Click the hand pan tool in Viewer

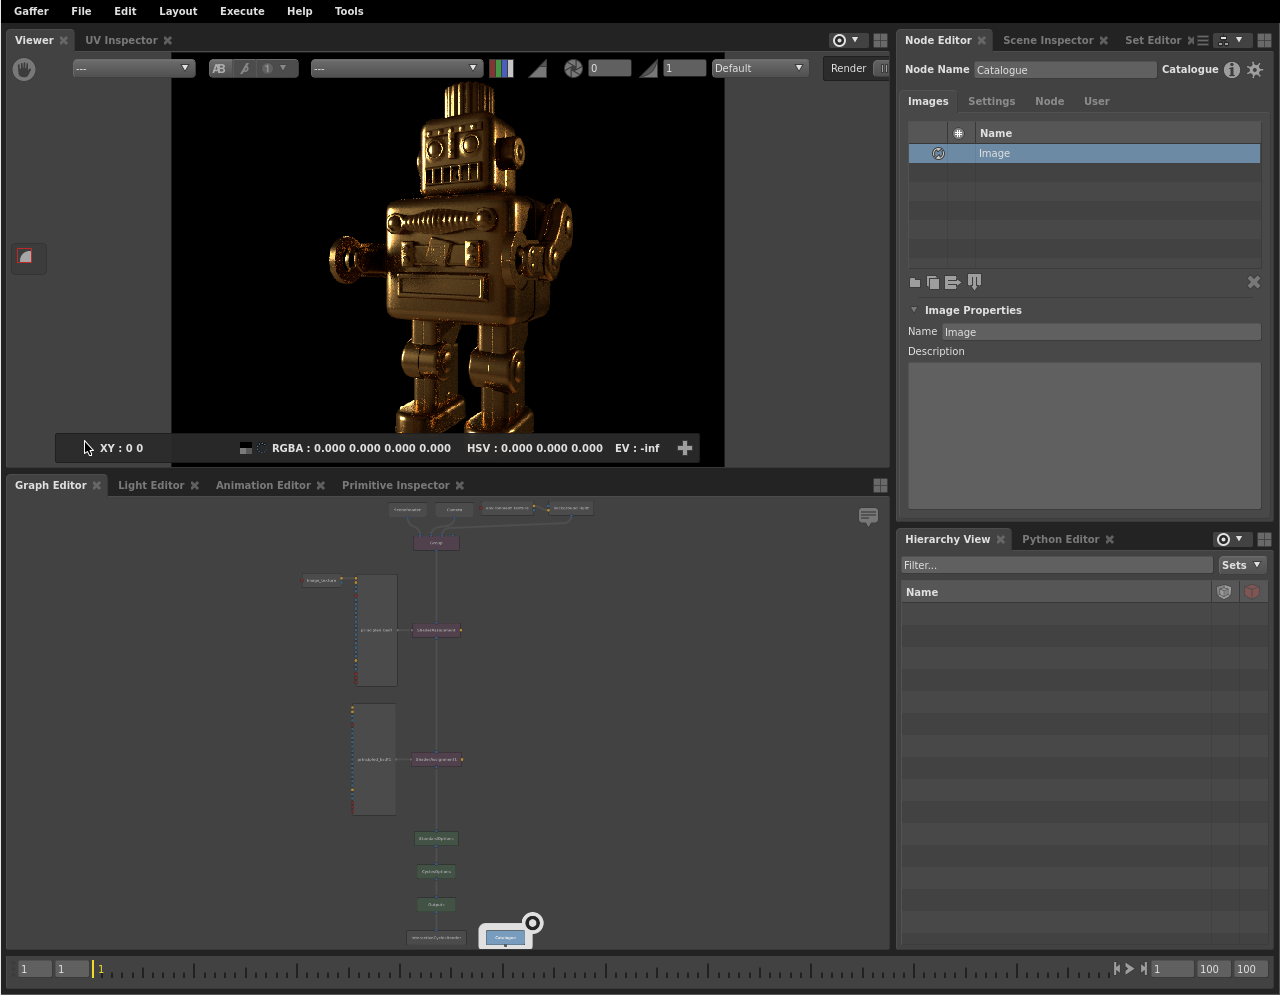point(24,69)
